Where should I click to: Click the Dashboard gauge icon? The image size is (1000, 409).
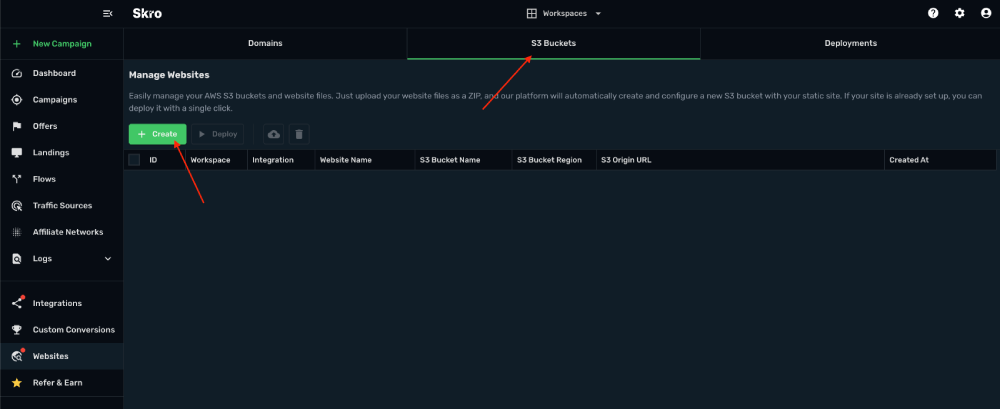click(17, 73)
